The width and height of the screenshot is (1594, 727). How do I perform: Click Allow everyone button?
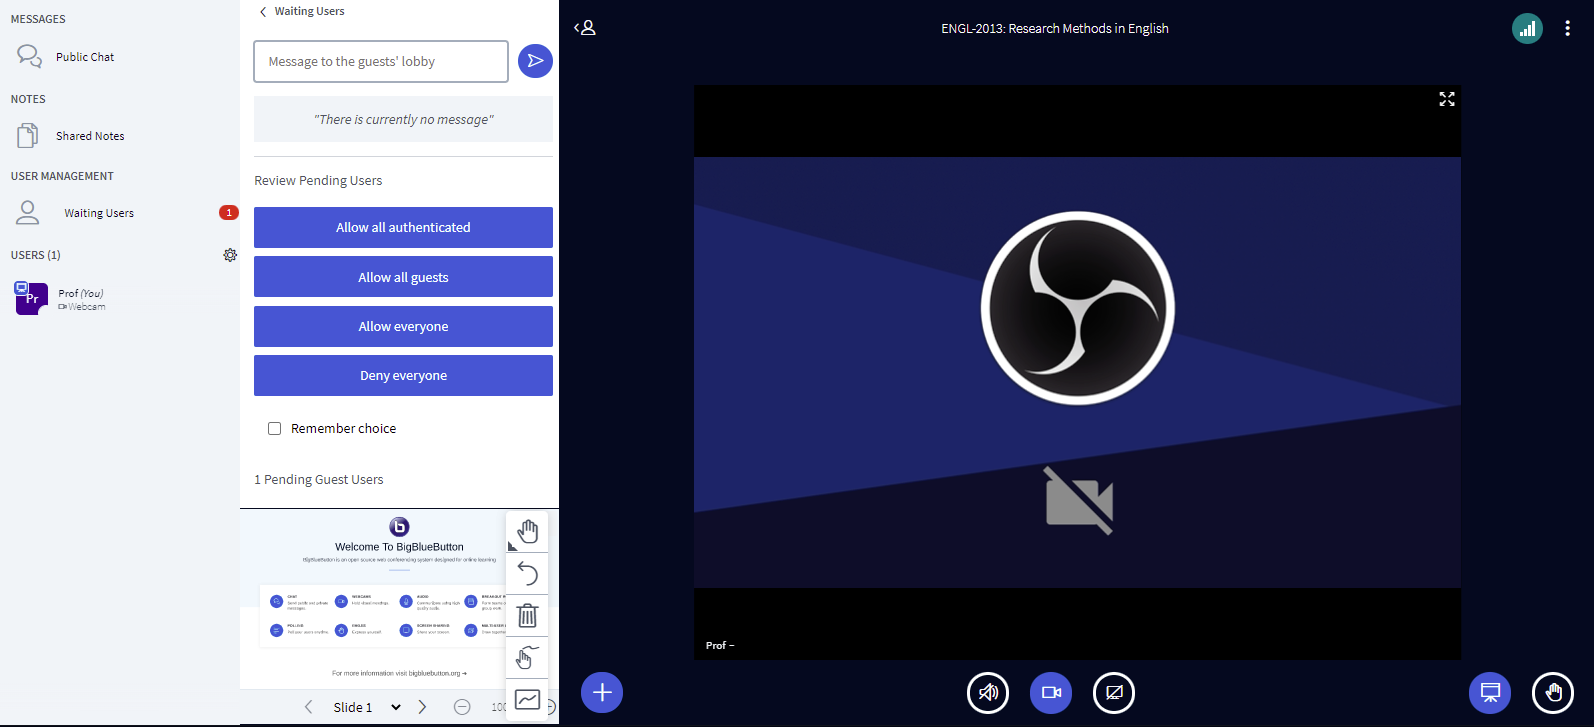[x=403, y=326]
